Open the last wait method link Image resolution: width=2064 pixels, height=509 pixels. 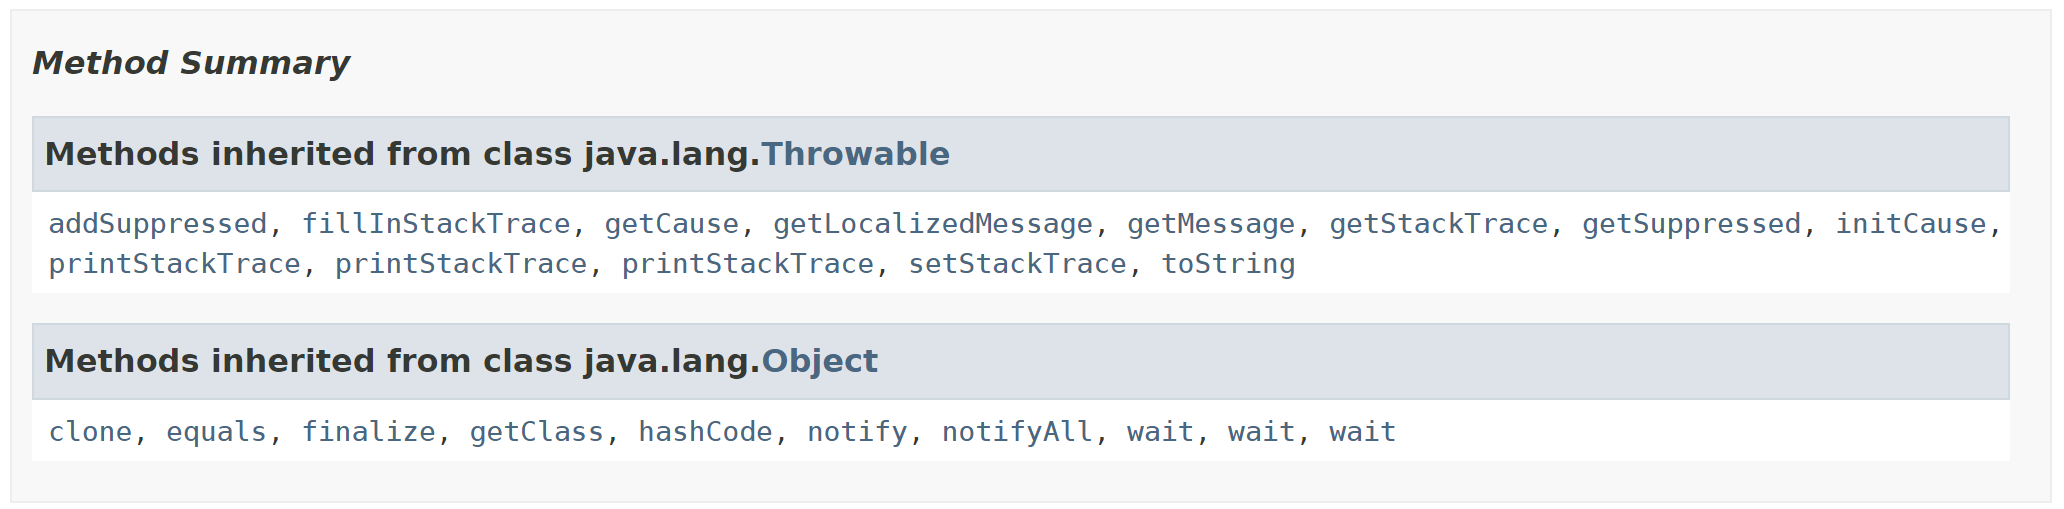click(1362, 432)
